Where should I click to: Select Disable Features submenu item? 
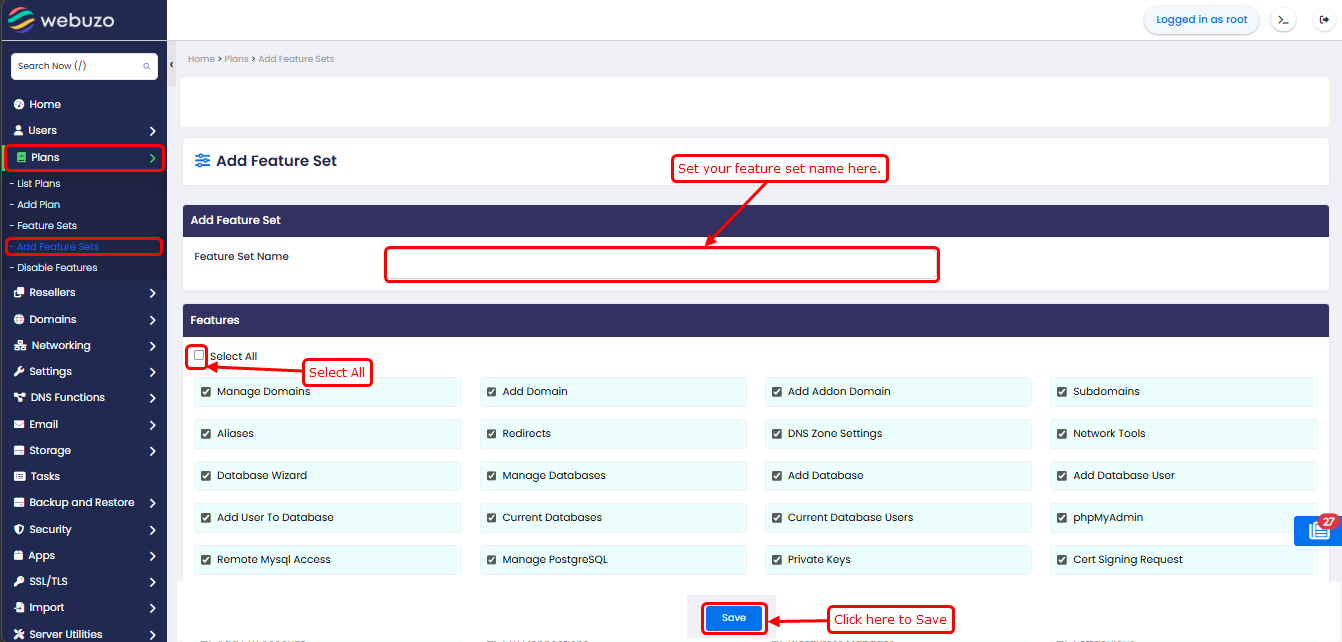(x=57, y=268)
